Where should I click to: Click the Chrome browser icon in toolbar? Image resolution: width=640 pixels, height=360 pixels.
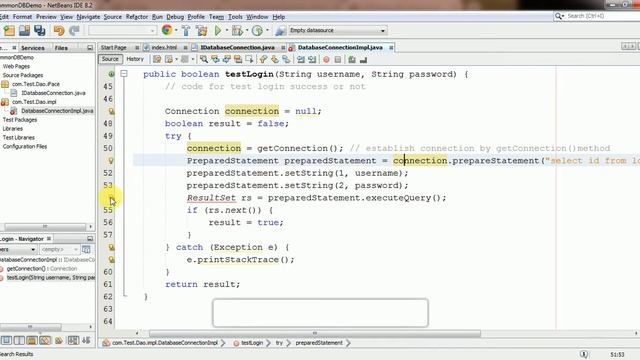[167, 30]
